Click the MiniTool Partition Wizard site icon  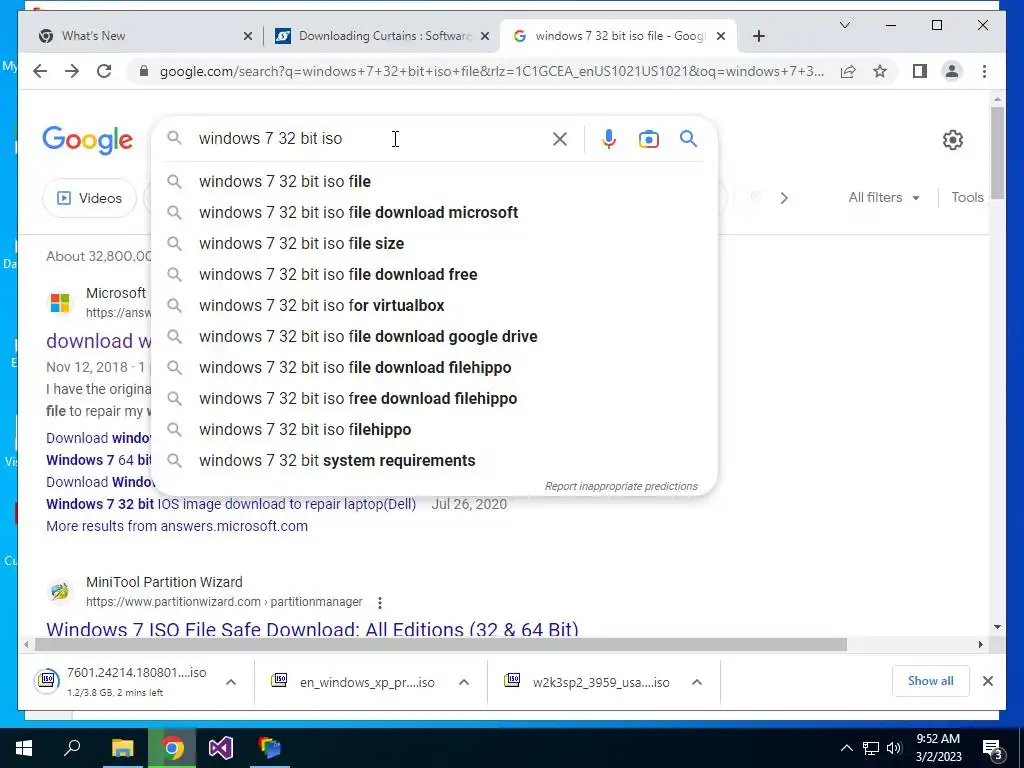point(60,592)
